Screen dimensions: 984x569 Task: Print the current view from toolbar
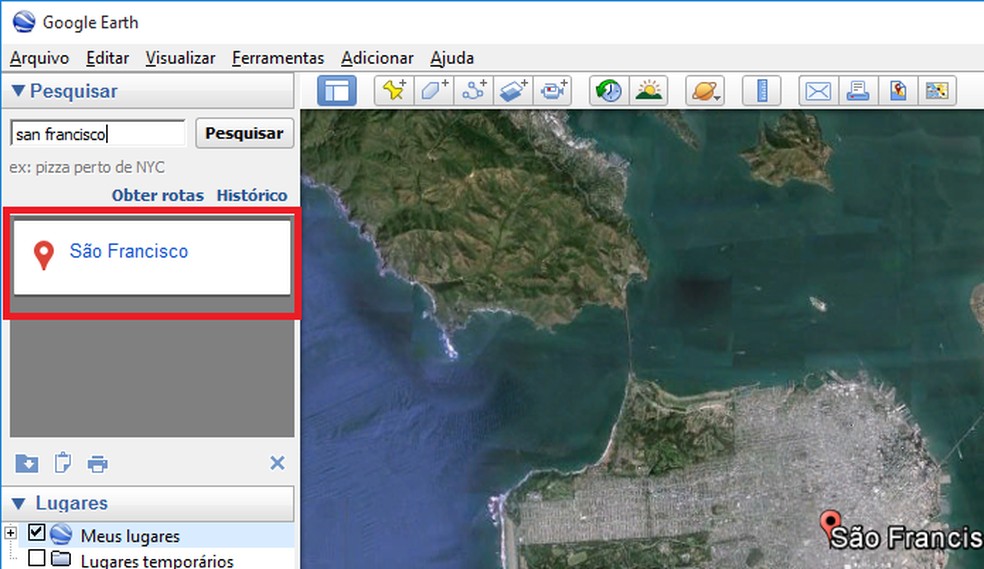(858, 91)
